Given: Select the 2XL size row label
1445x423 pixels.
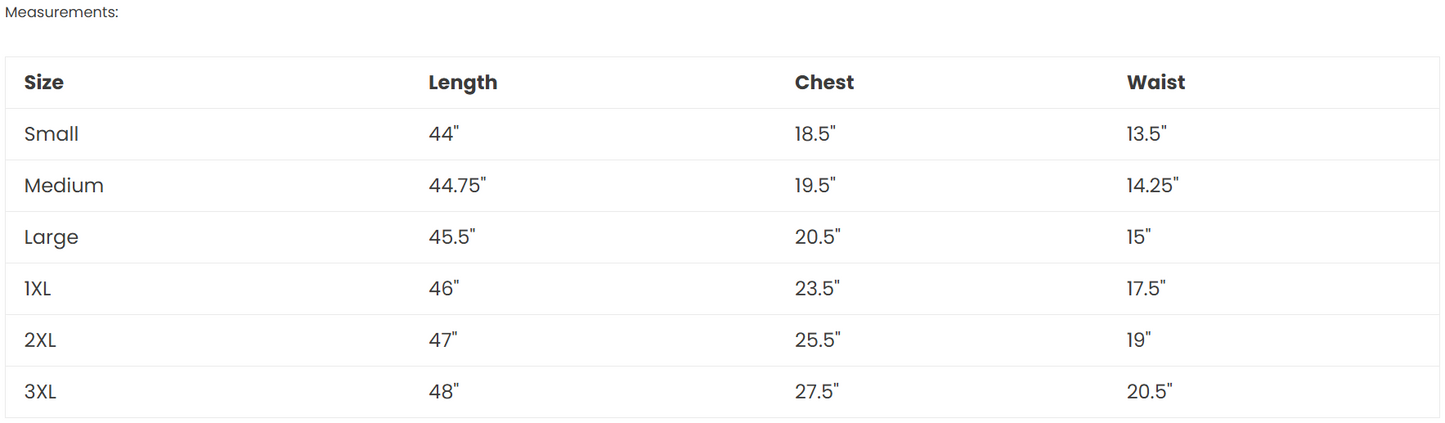Looking at the screenshot, I should pyautogui.click(x=40, y=341).
